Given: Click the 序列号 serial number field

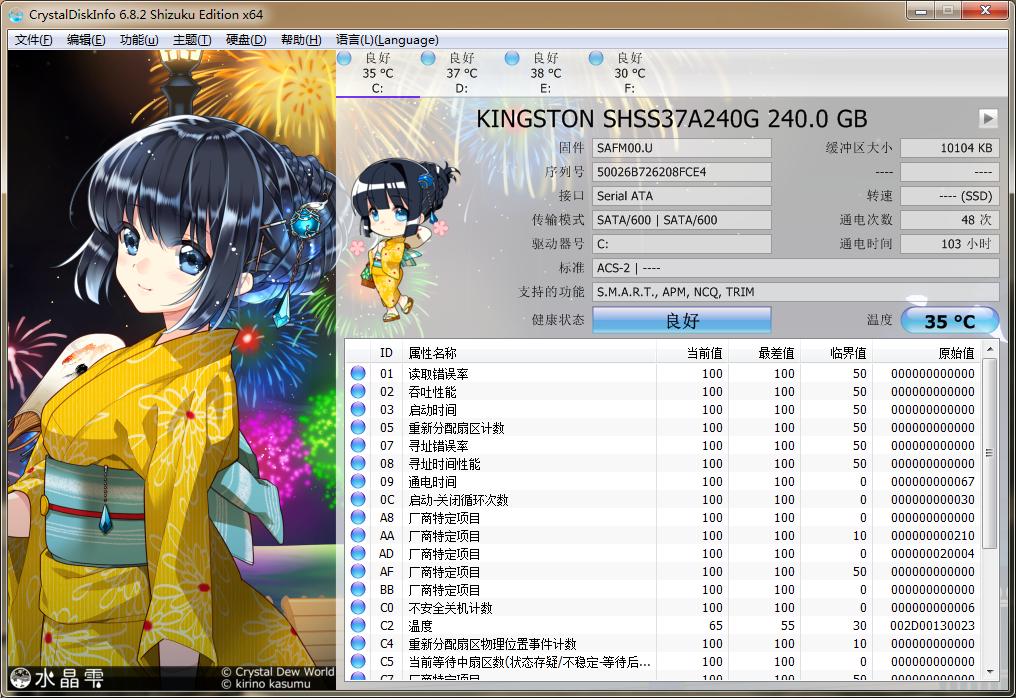Looking at the screenshot, I should pos(682,172).
